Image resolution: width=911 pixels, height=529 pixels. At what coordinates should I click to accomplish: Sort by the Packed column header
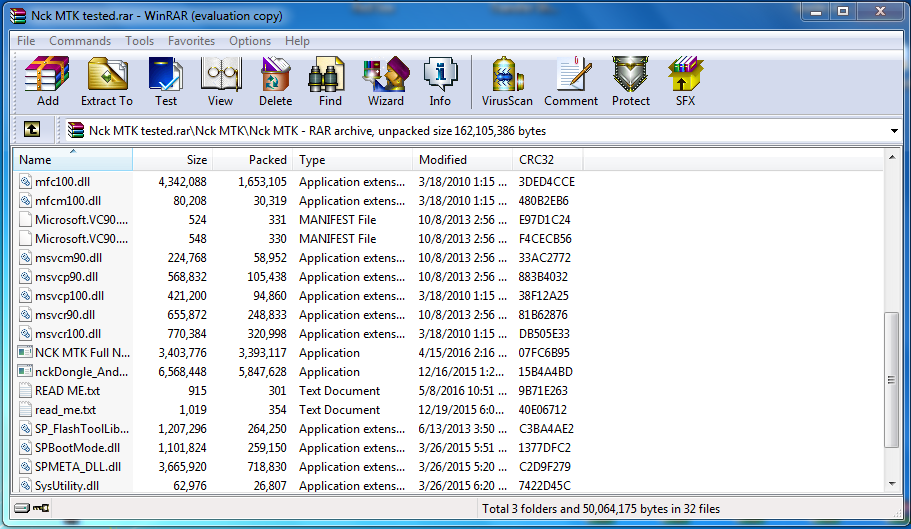pos(253,160)
